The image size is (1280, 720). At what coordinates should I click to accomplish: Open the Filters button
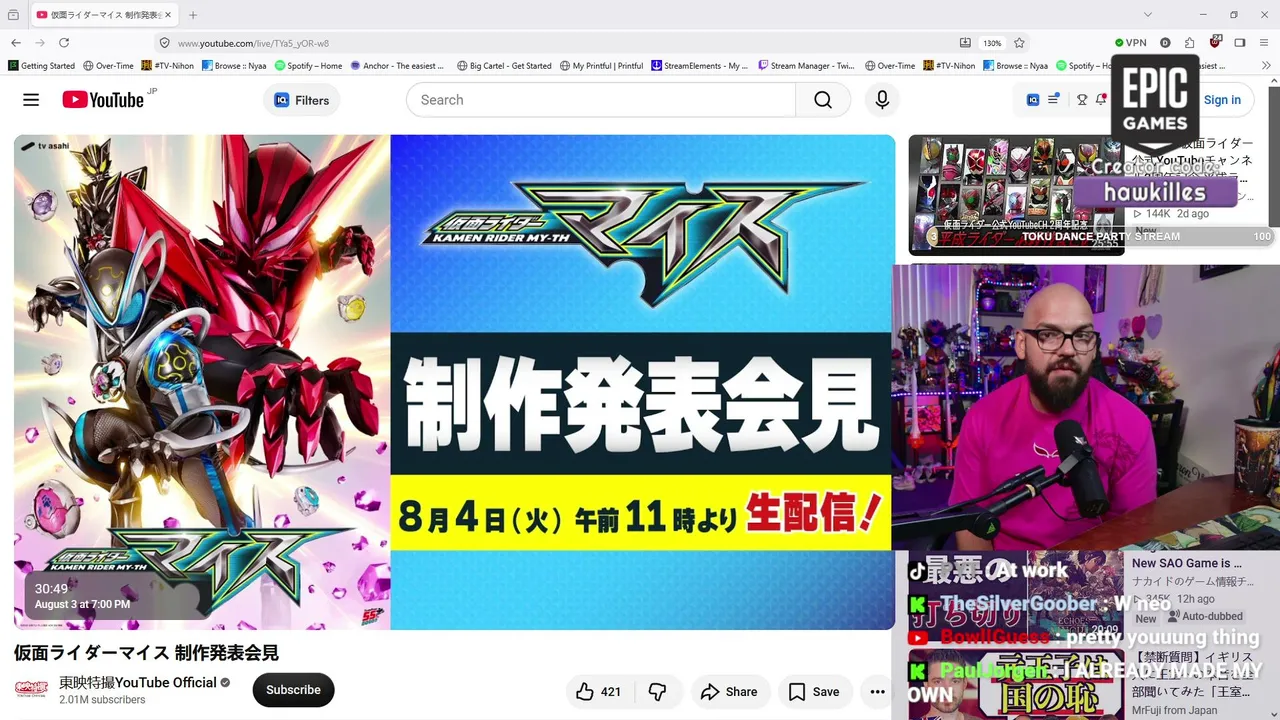(x=301, y=100)
